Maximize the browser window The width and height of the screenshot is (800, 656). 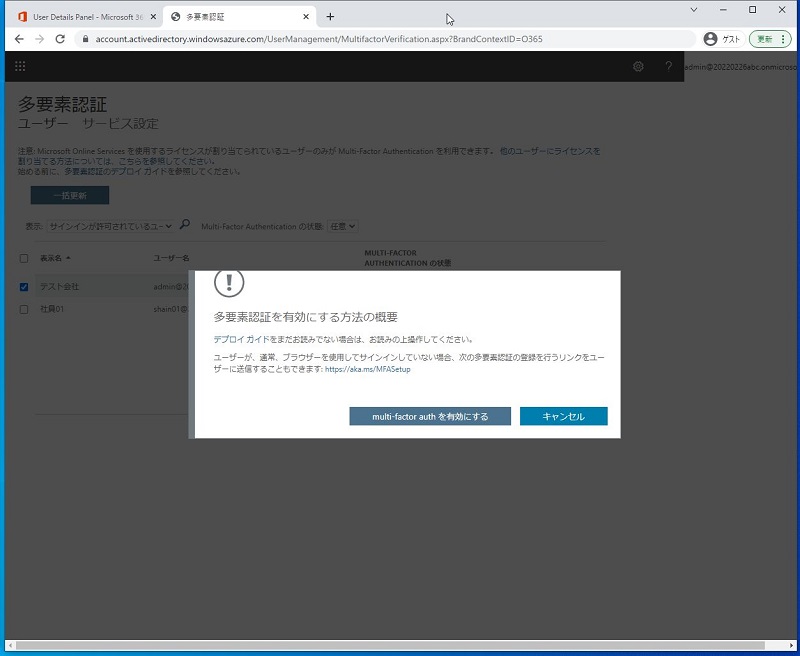click(x=753, y=10)
